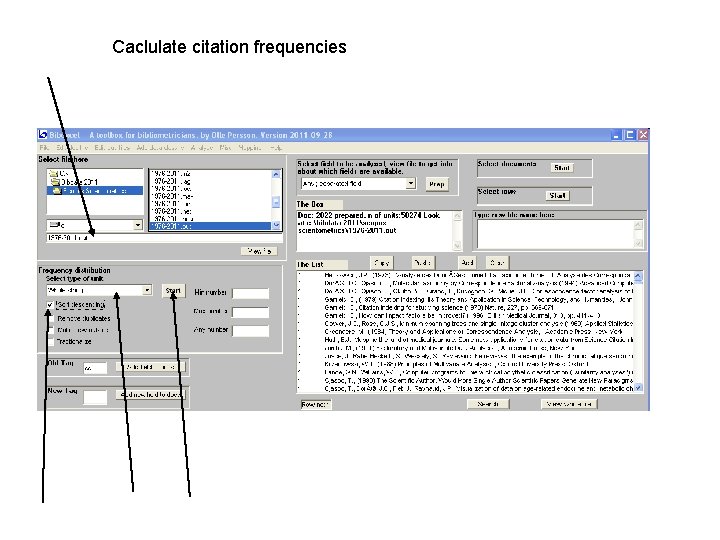Viewport: 720px width, 540px height.
Task: Select the Gower, J.C., Ross row in The List
Action: pyautogui.click(x=465, y=323)
